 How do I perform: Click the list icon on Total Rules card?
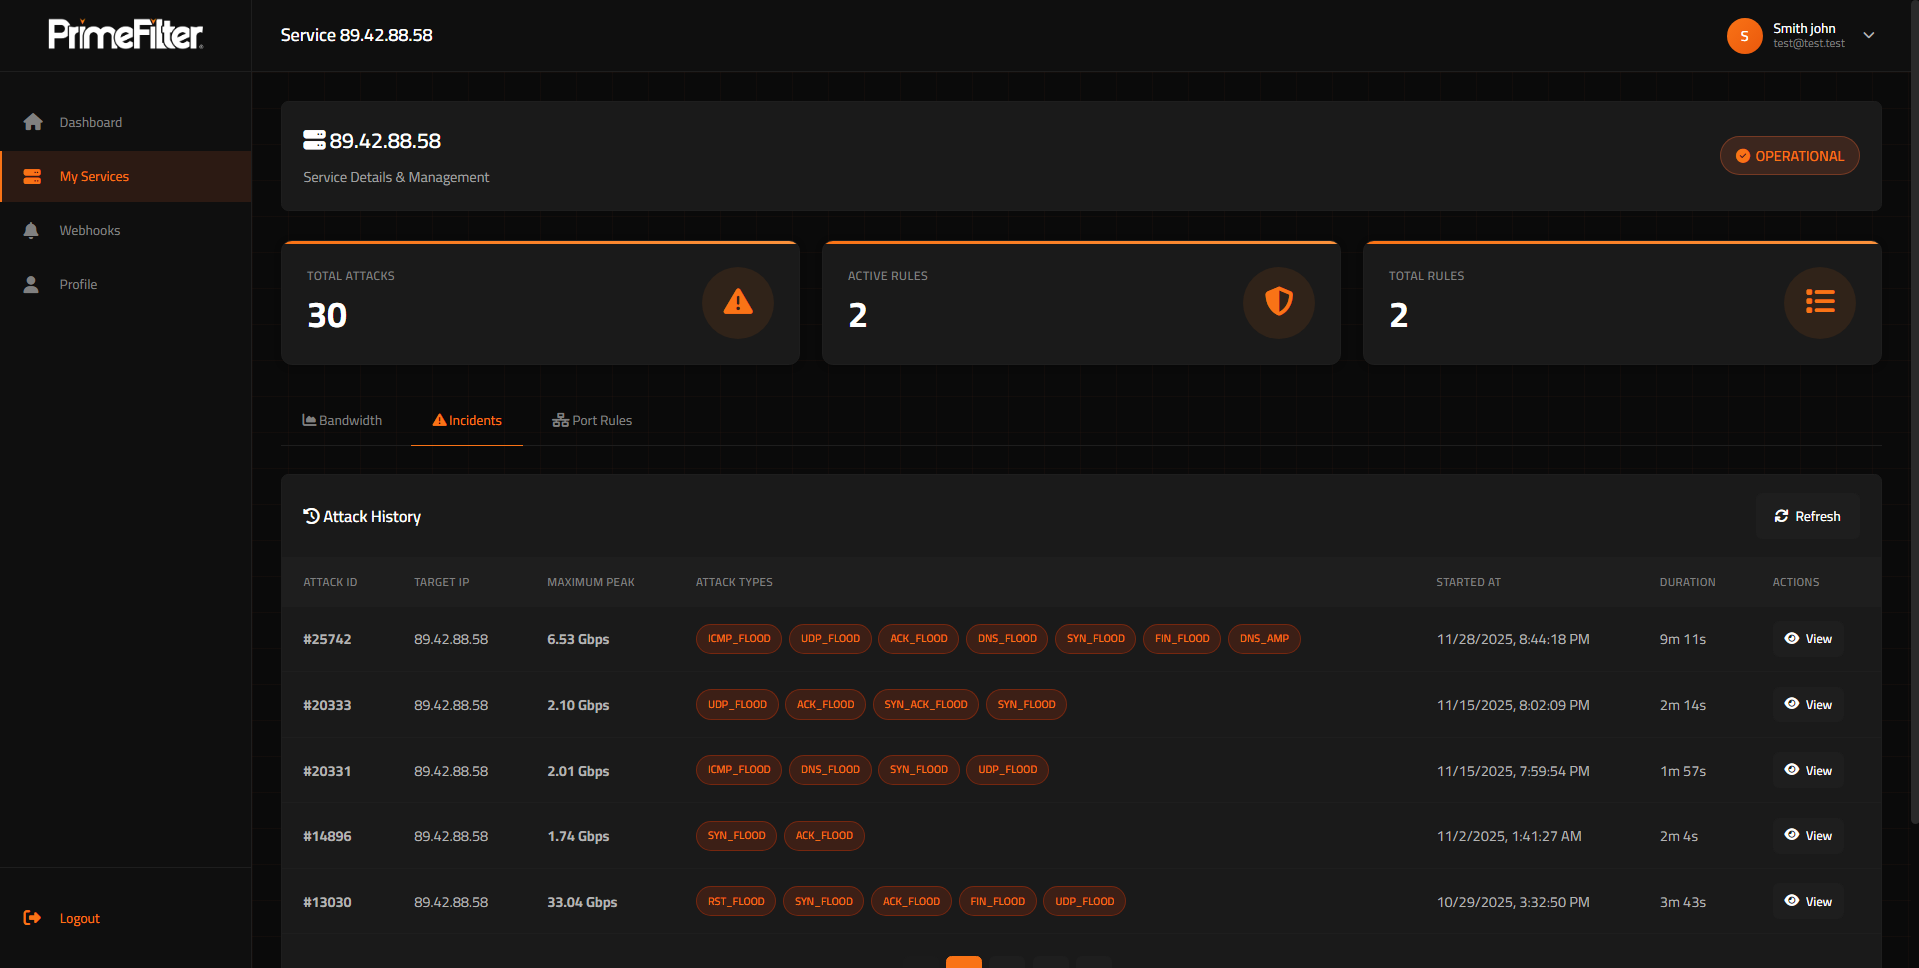tap(1820, 303)
